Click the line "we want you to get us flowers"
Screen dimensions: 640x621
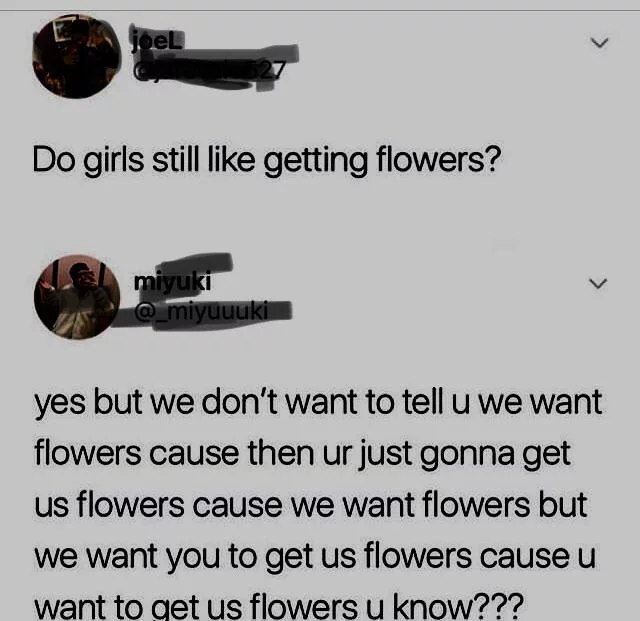point(315,557)
